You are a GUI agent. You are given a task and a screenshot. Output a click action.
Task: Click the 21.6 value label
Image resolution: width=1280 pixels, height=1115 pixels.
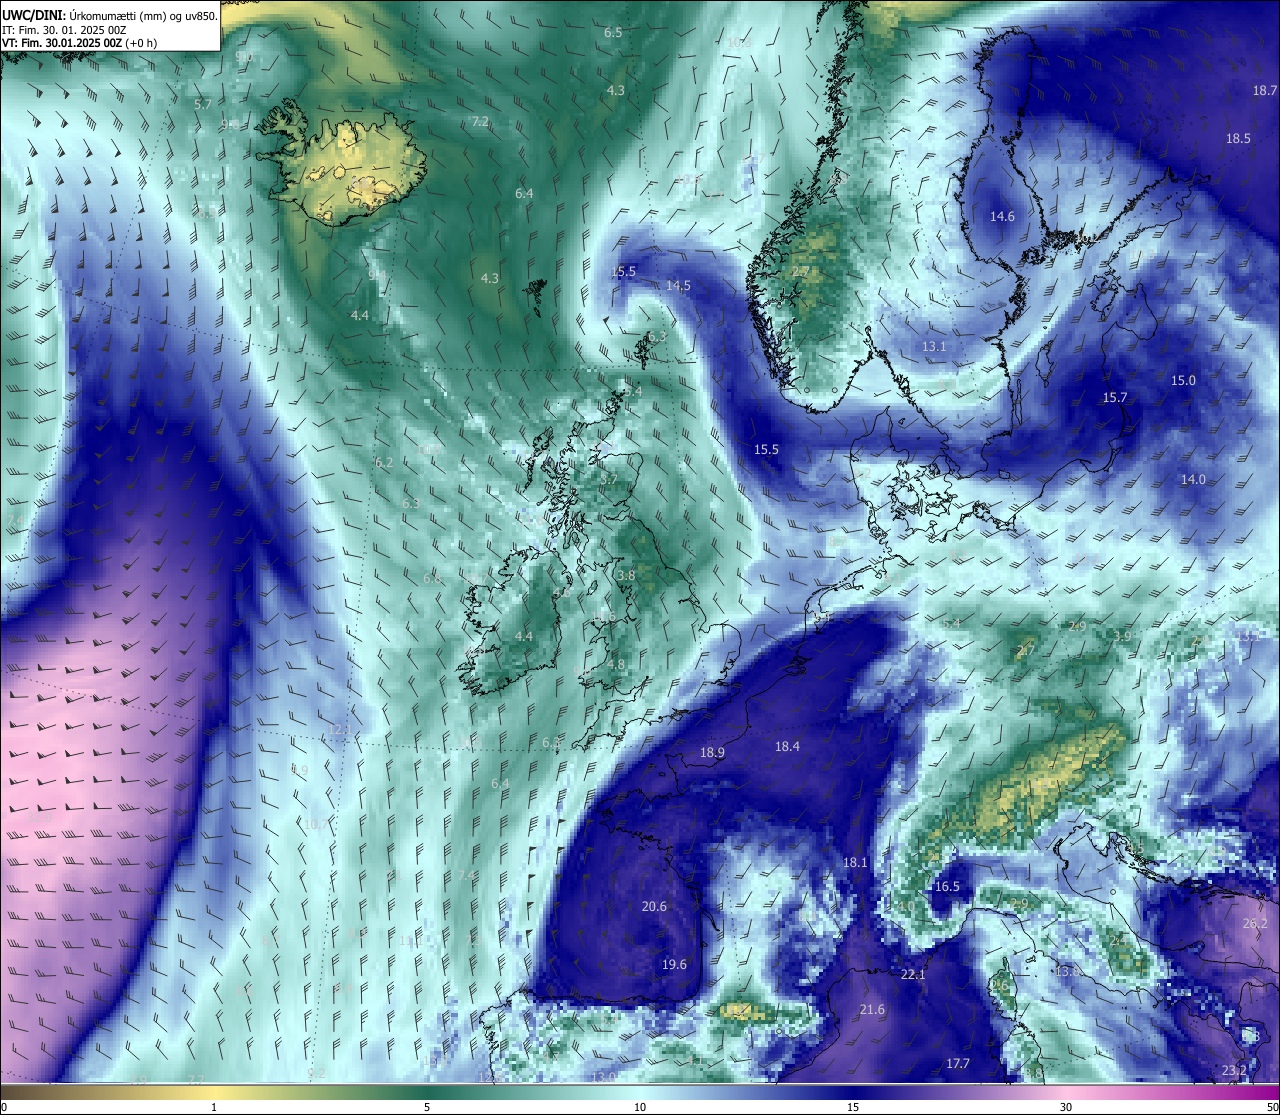point(872,1009)
